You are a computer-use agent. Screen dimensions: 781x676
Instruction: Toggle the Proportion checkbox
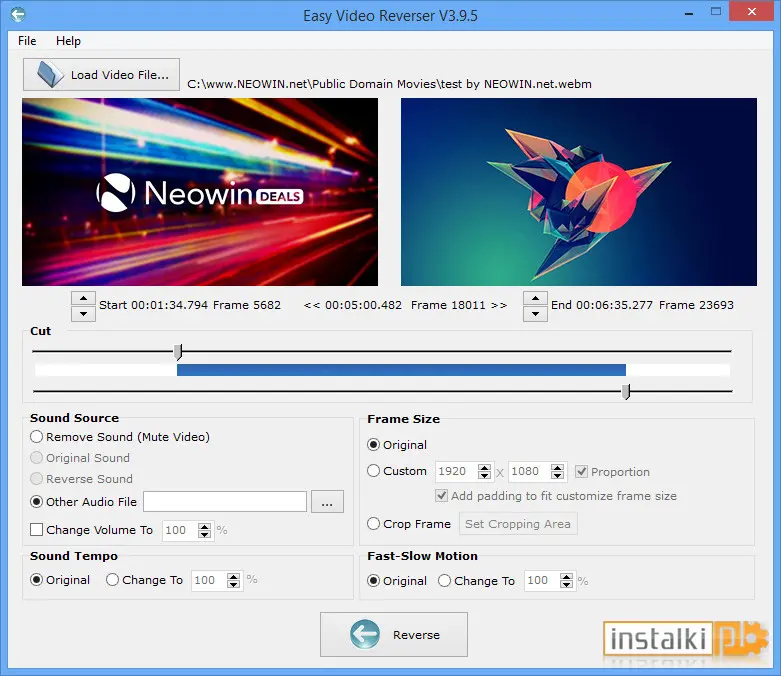point(581,471)
